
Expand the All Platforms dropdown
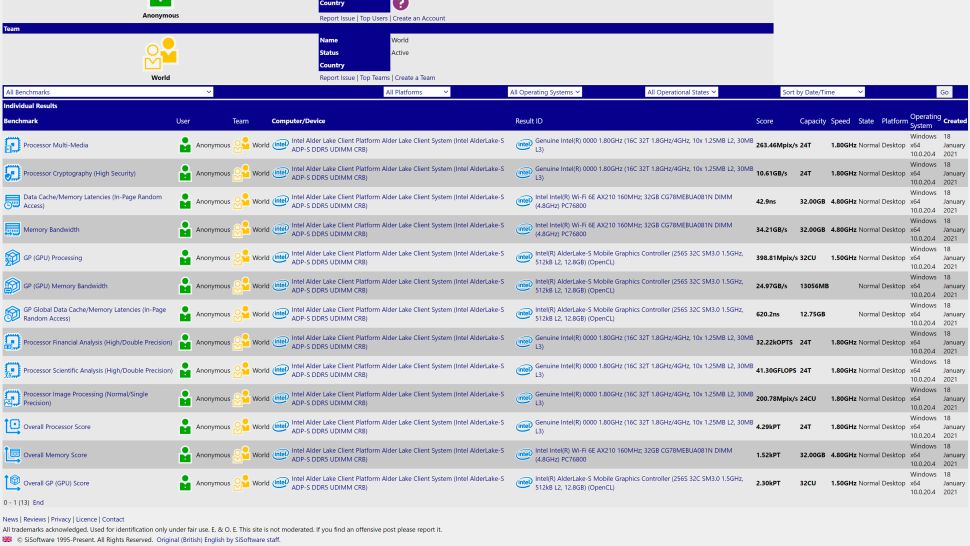pos(417,92)
